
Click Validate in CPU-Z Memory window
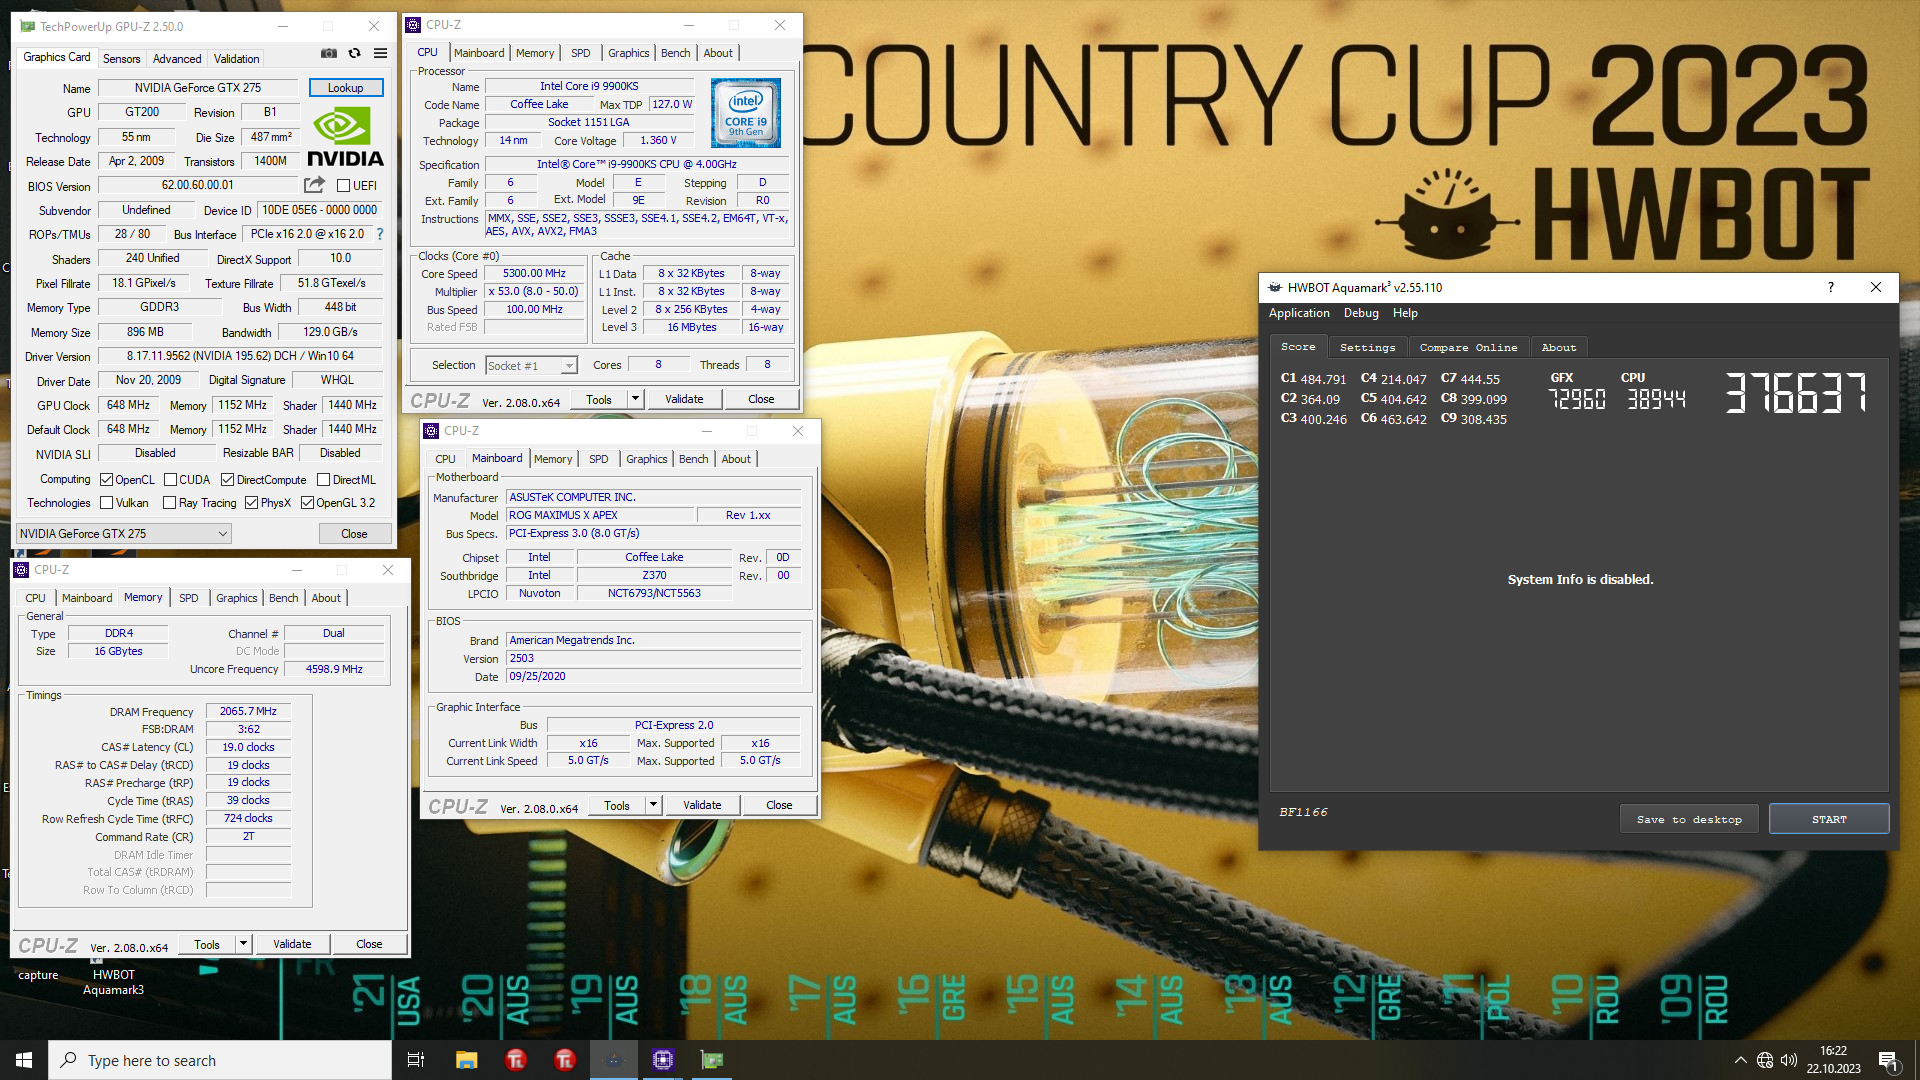tap(292, 944)
